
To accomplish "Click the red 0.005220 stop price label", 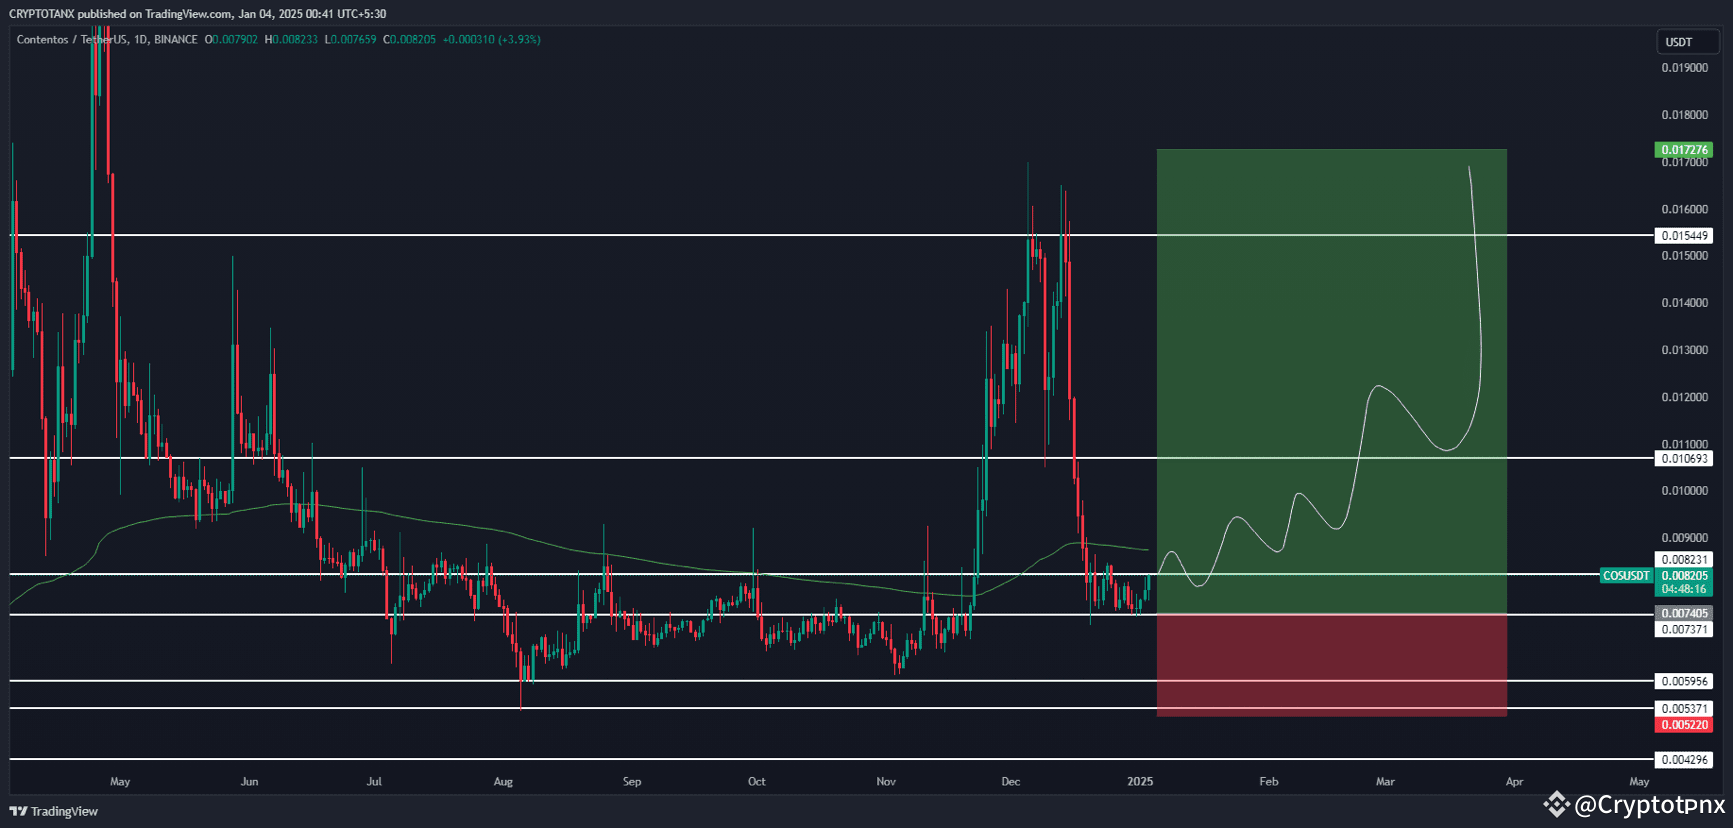I will pos(1684,725).
